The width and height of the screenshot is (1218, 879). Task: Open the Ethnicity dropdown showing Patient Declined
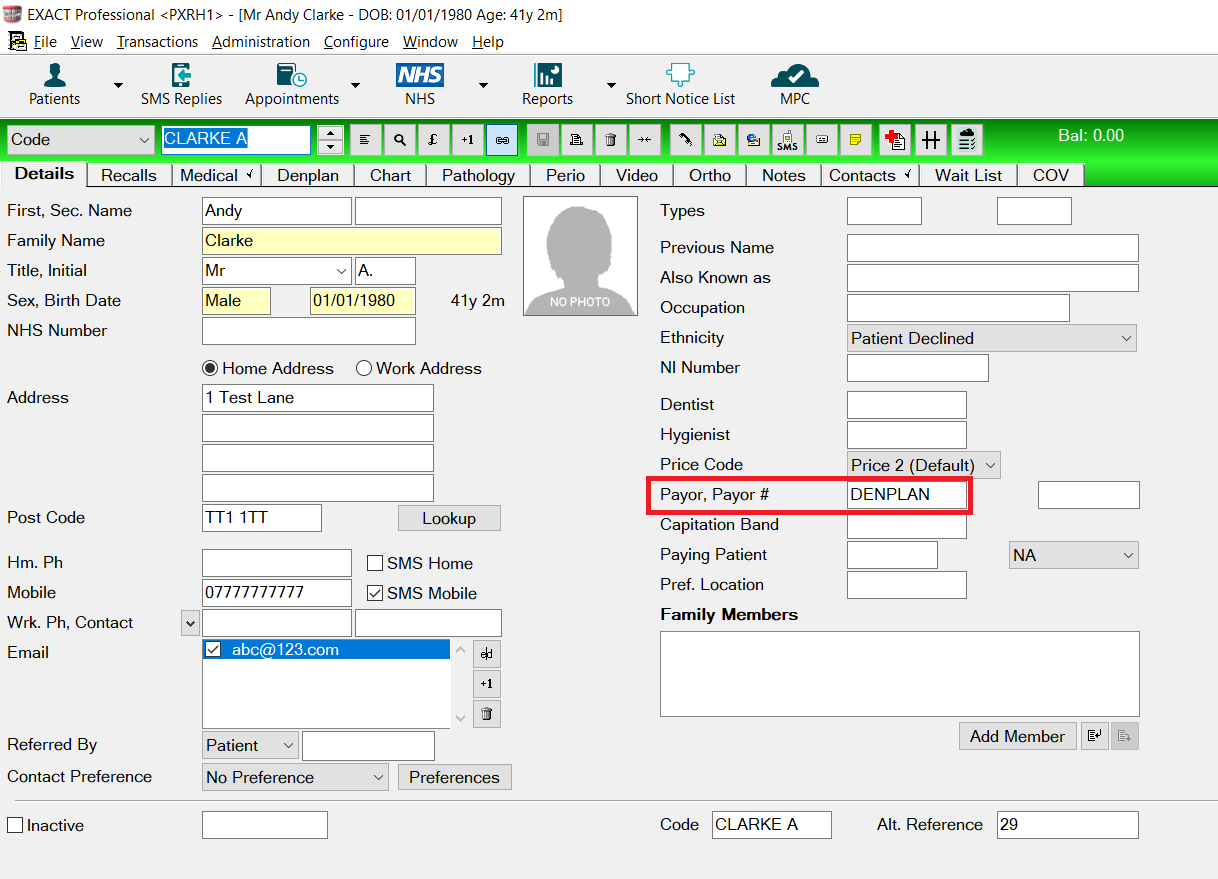pos(1128,338)
